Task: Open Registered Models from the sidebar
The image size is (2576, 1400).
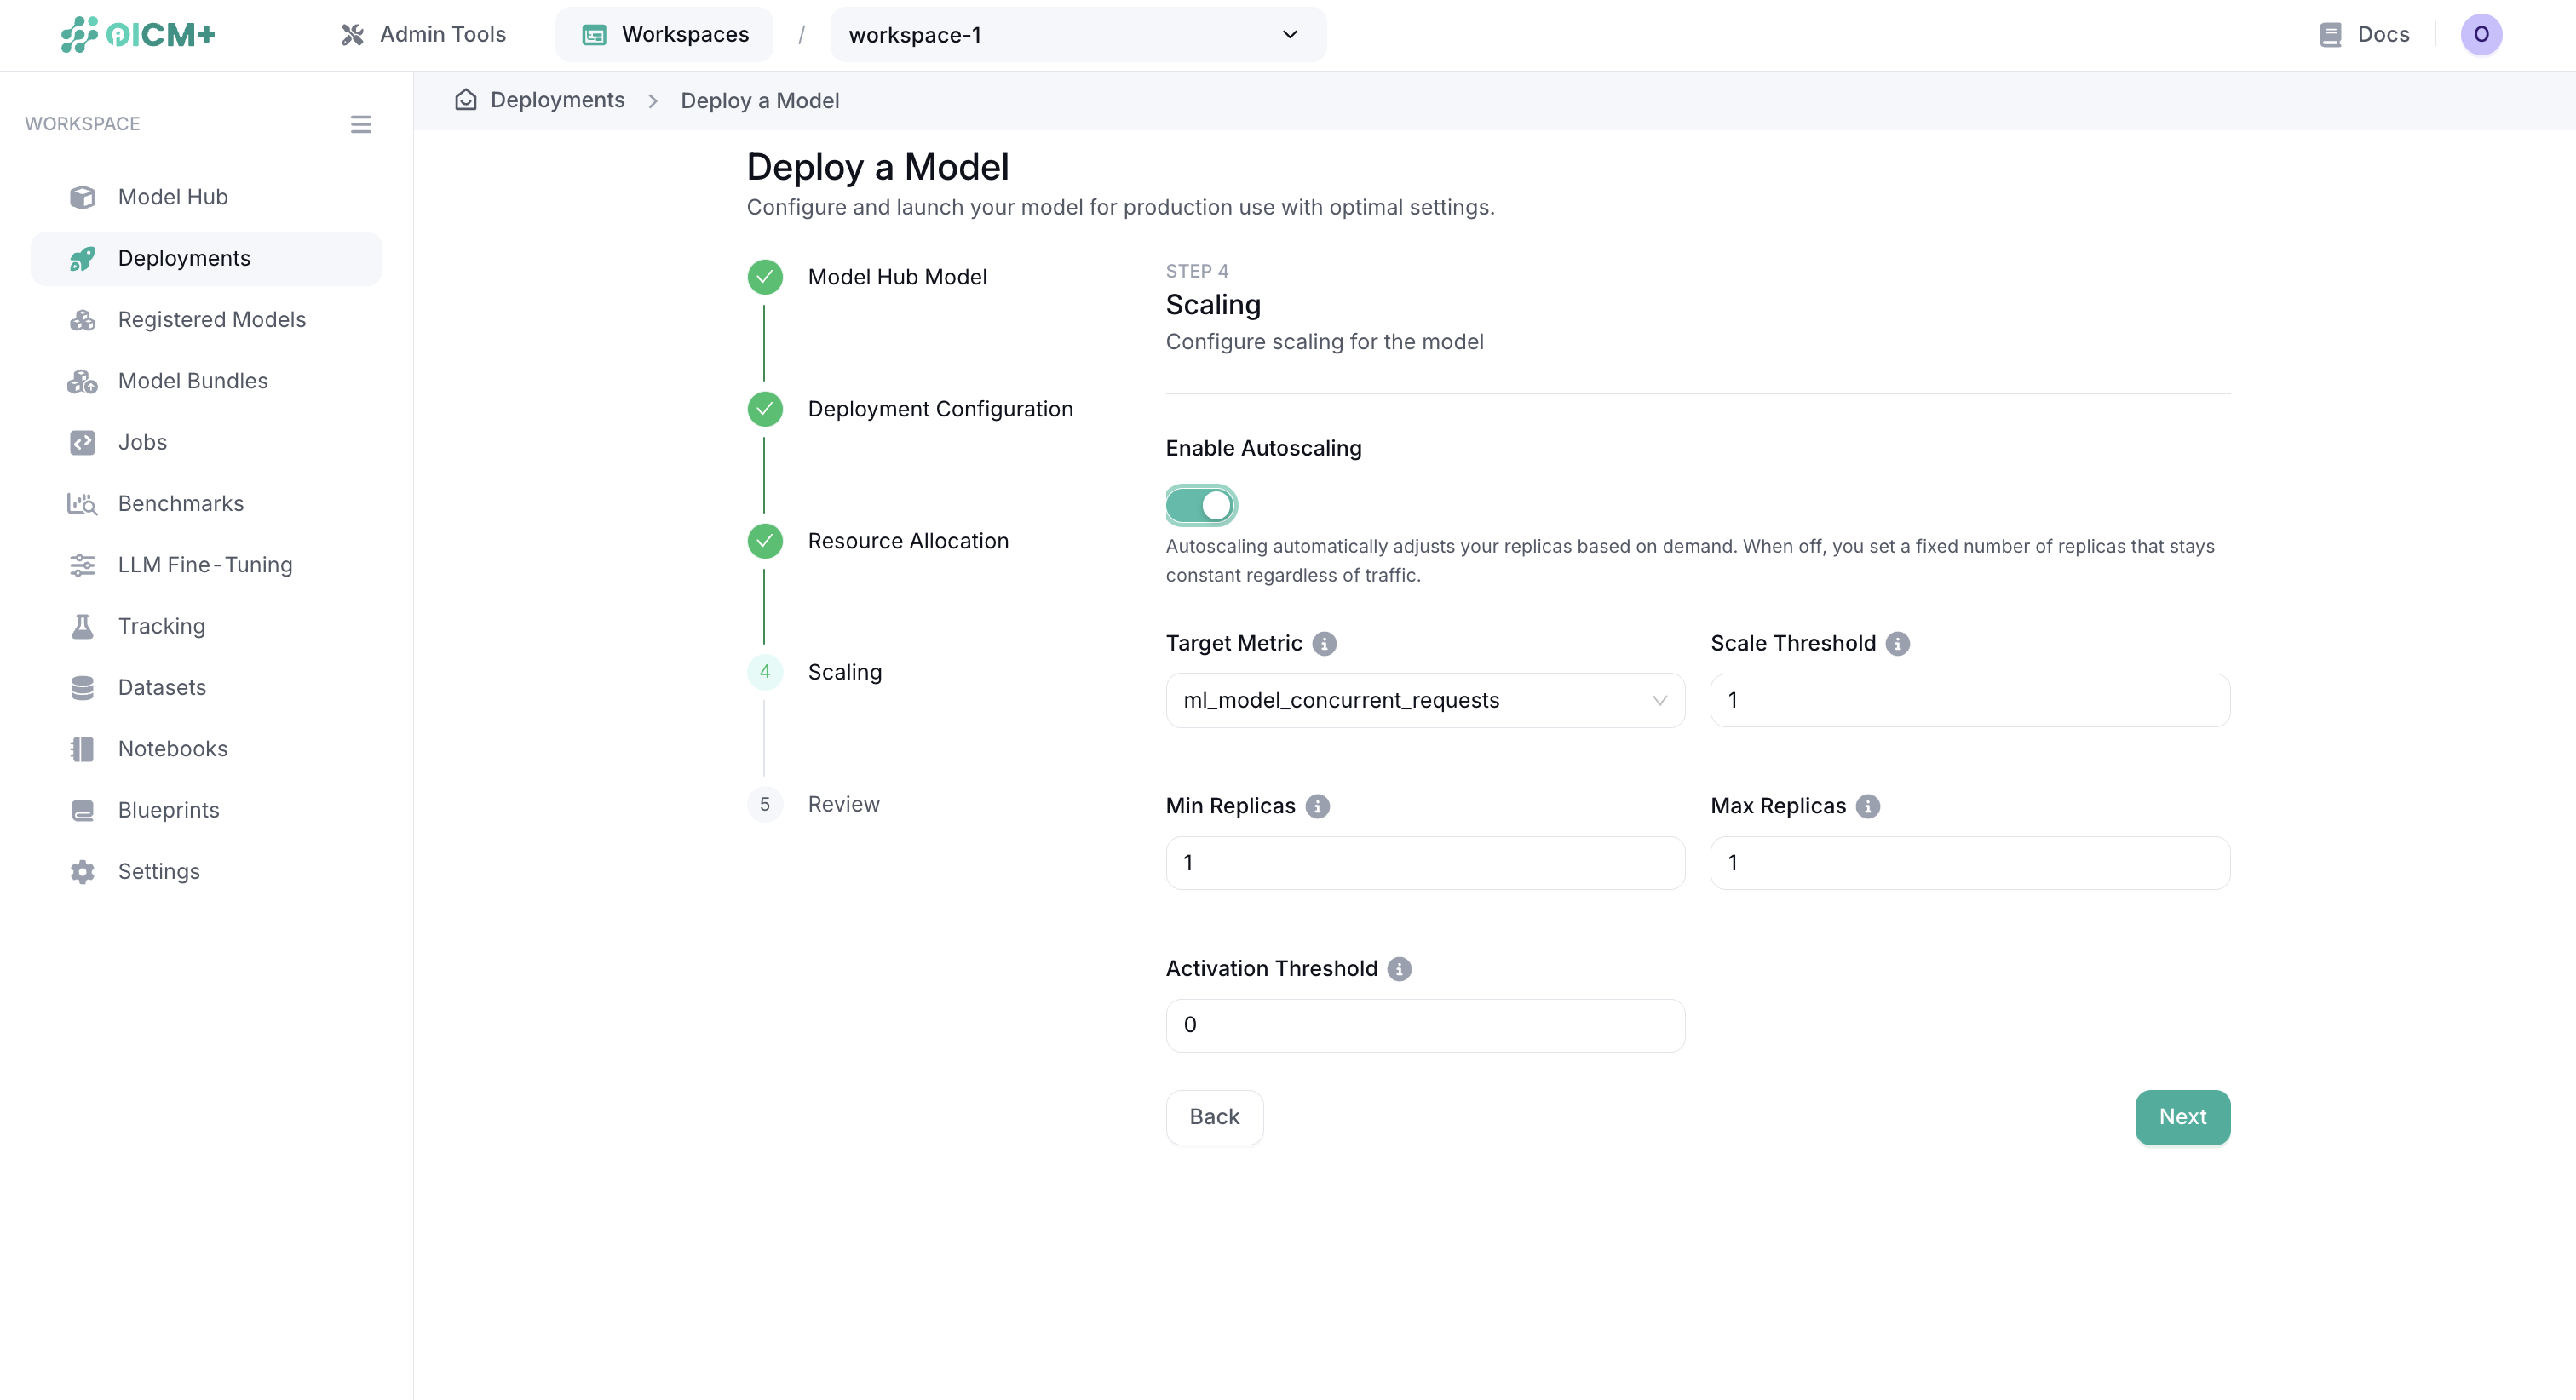Action: click(x=212, y=319)
